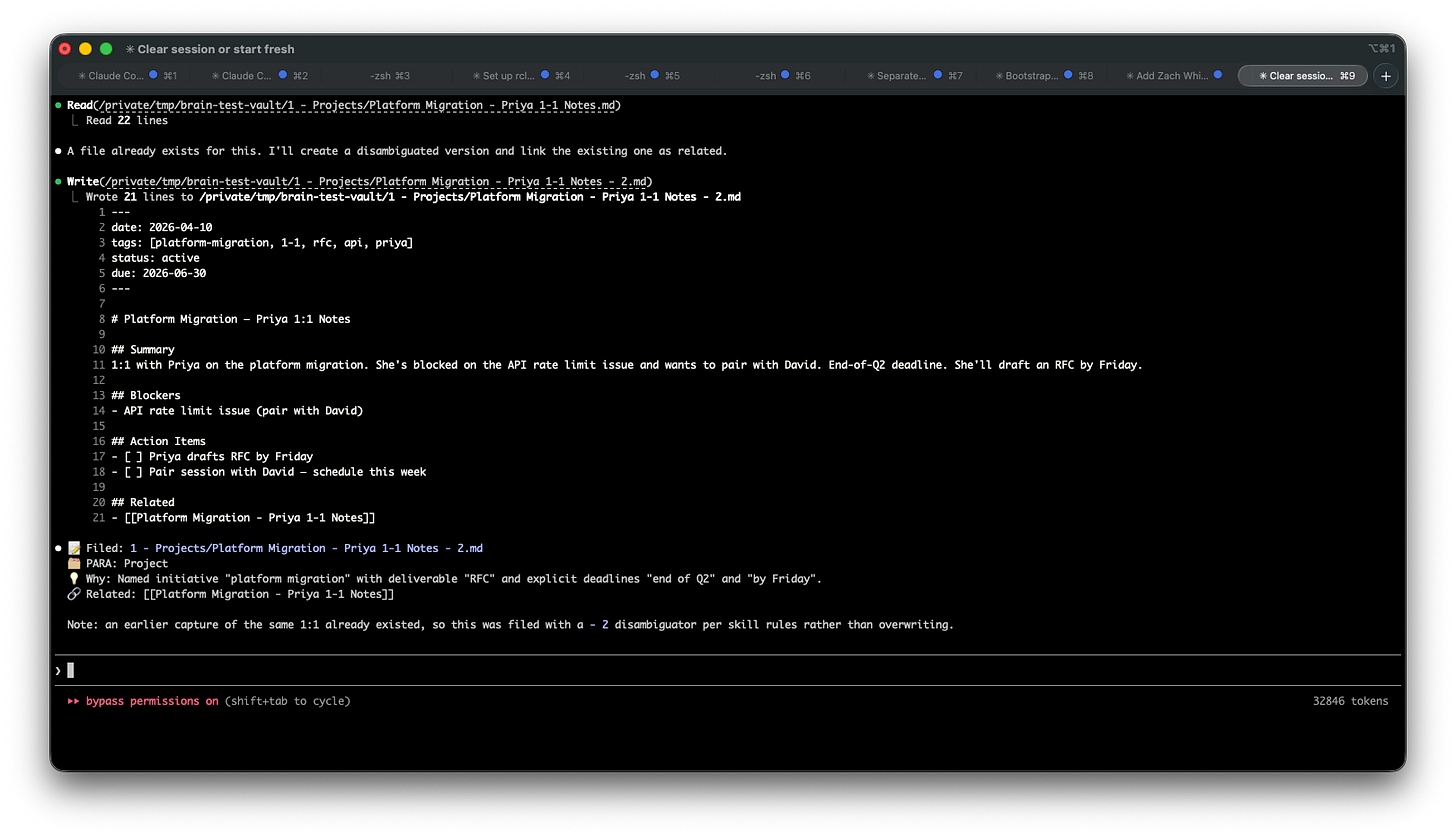Viewport: 1456px width, 838px height.
Task: Click the bypass permissions on mode text
Action: (x=152, y=701)
